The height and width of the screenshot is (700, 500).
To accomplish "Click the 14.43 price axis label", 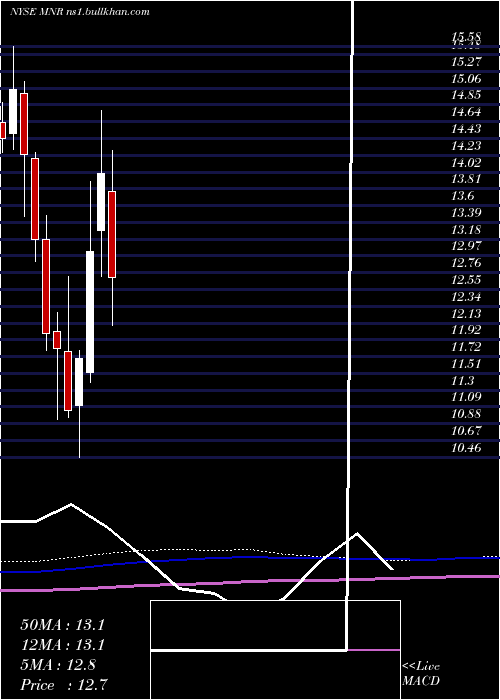I will click(466, 129).
